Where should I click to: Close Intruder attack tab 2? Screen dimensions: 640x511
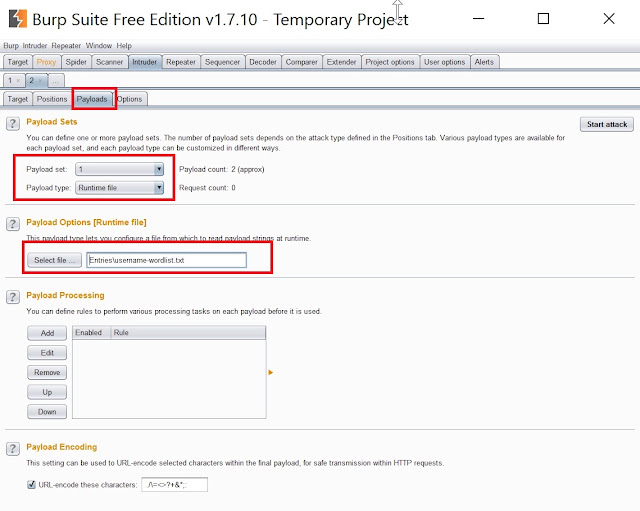point(40,80)
